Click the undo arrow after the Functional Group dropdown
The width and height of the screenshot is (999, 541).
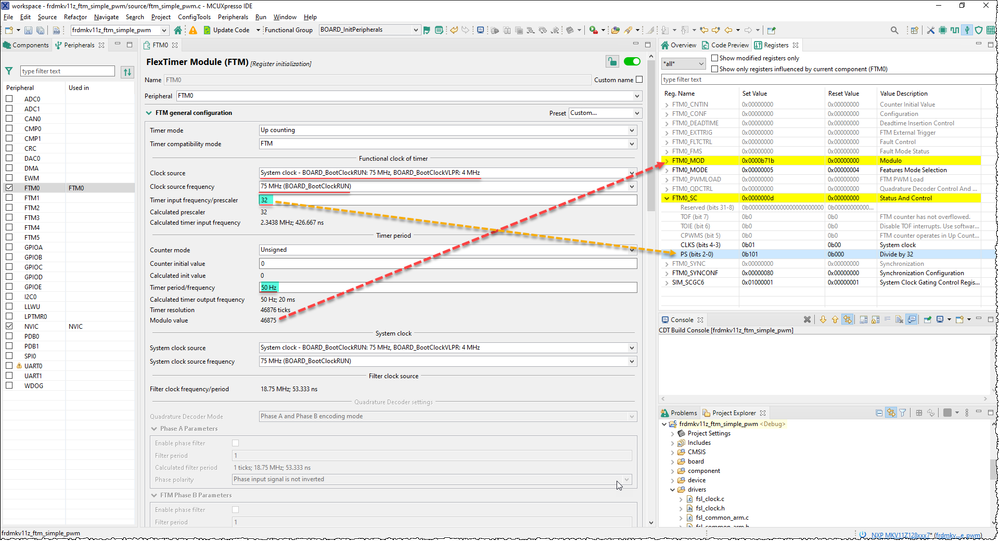click(454, 30)
